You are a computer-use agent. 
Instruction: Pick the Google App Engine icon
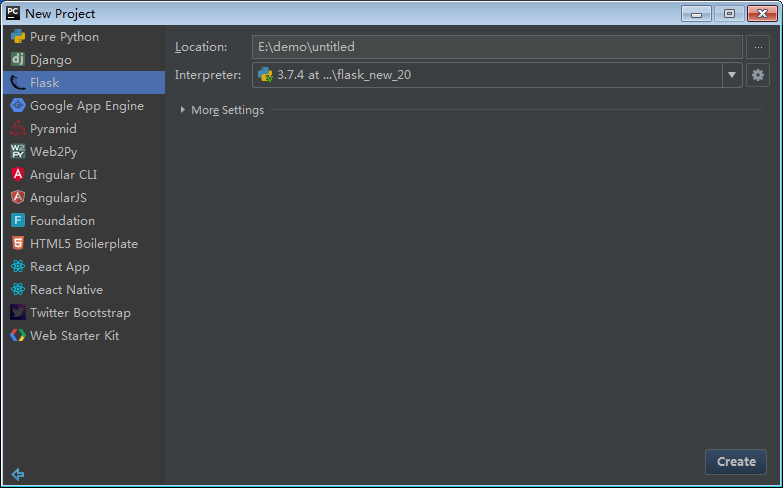18,105
